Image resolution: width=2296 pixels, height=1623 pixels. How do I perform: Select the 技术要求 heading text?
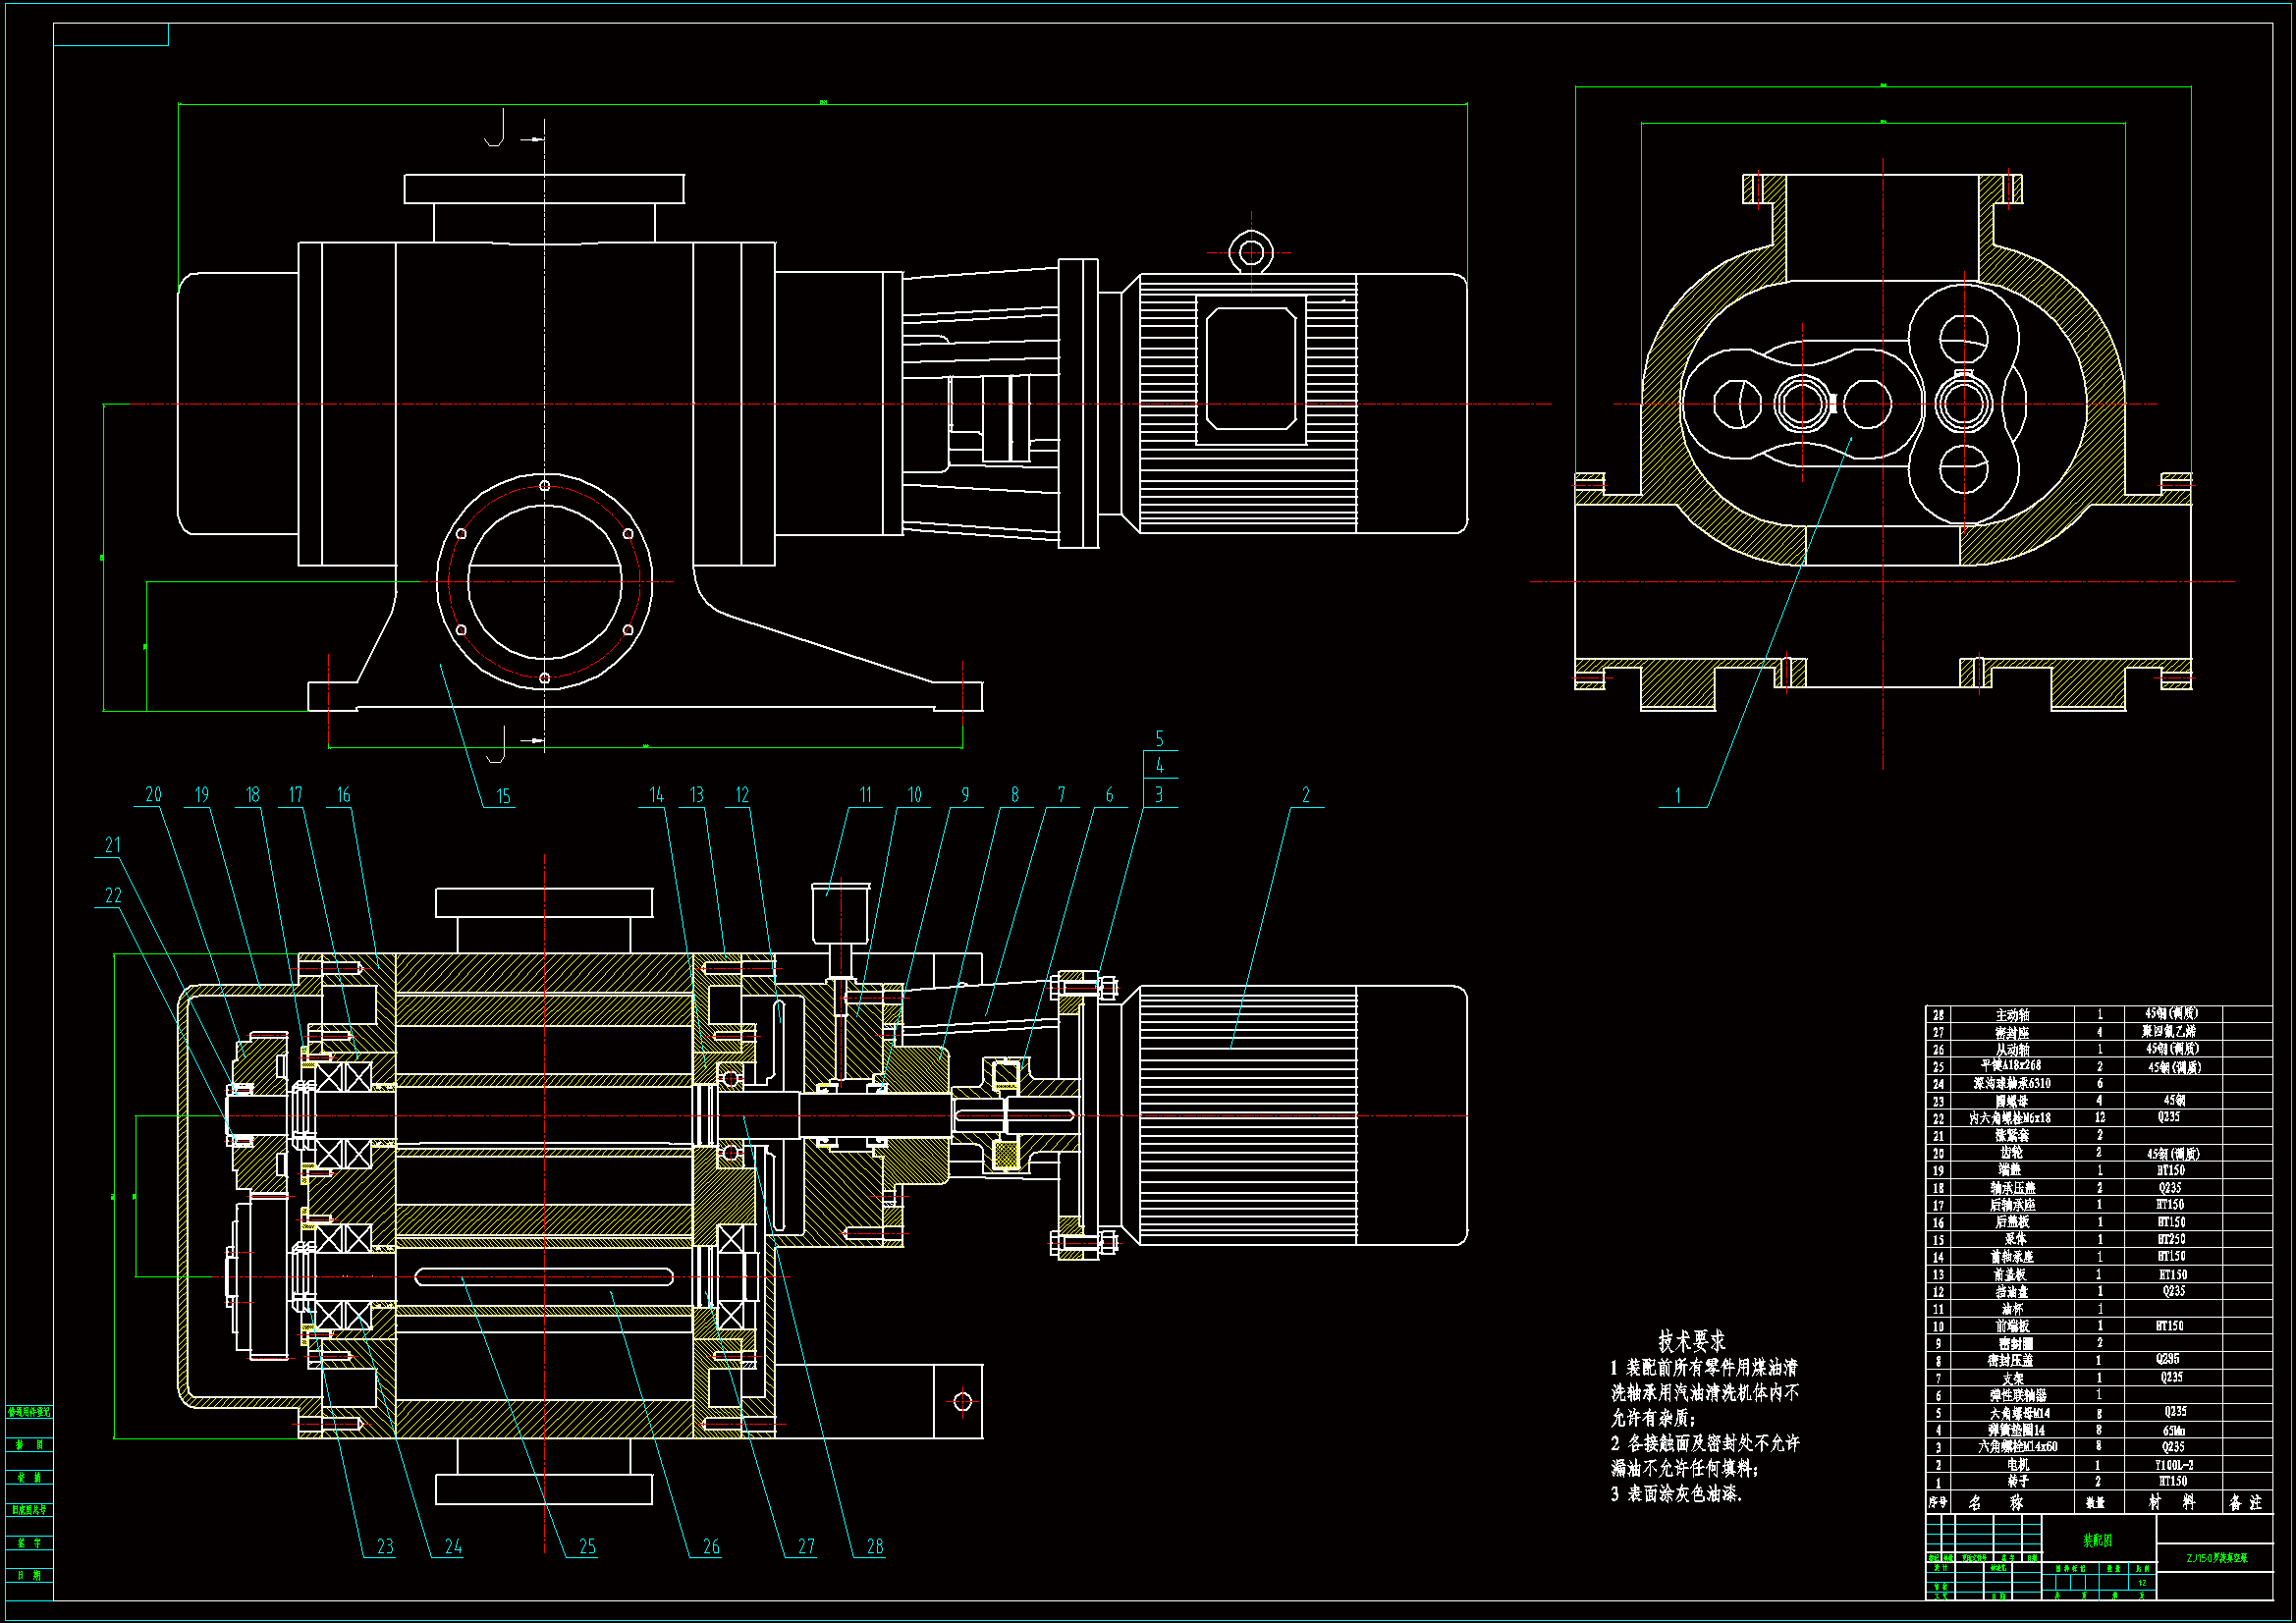pyautogui.click(x=1691, y=1341)
